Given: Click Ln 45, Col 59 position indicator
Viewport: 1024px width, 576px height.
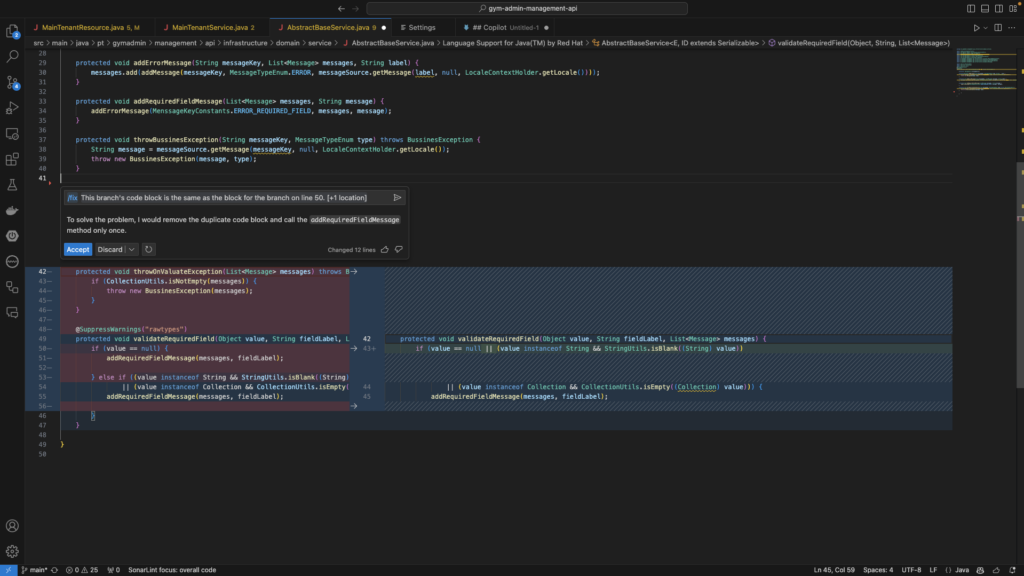Looking at the screenshot, I should 834,570.
